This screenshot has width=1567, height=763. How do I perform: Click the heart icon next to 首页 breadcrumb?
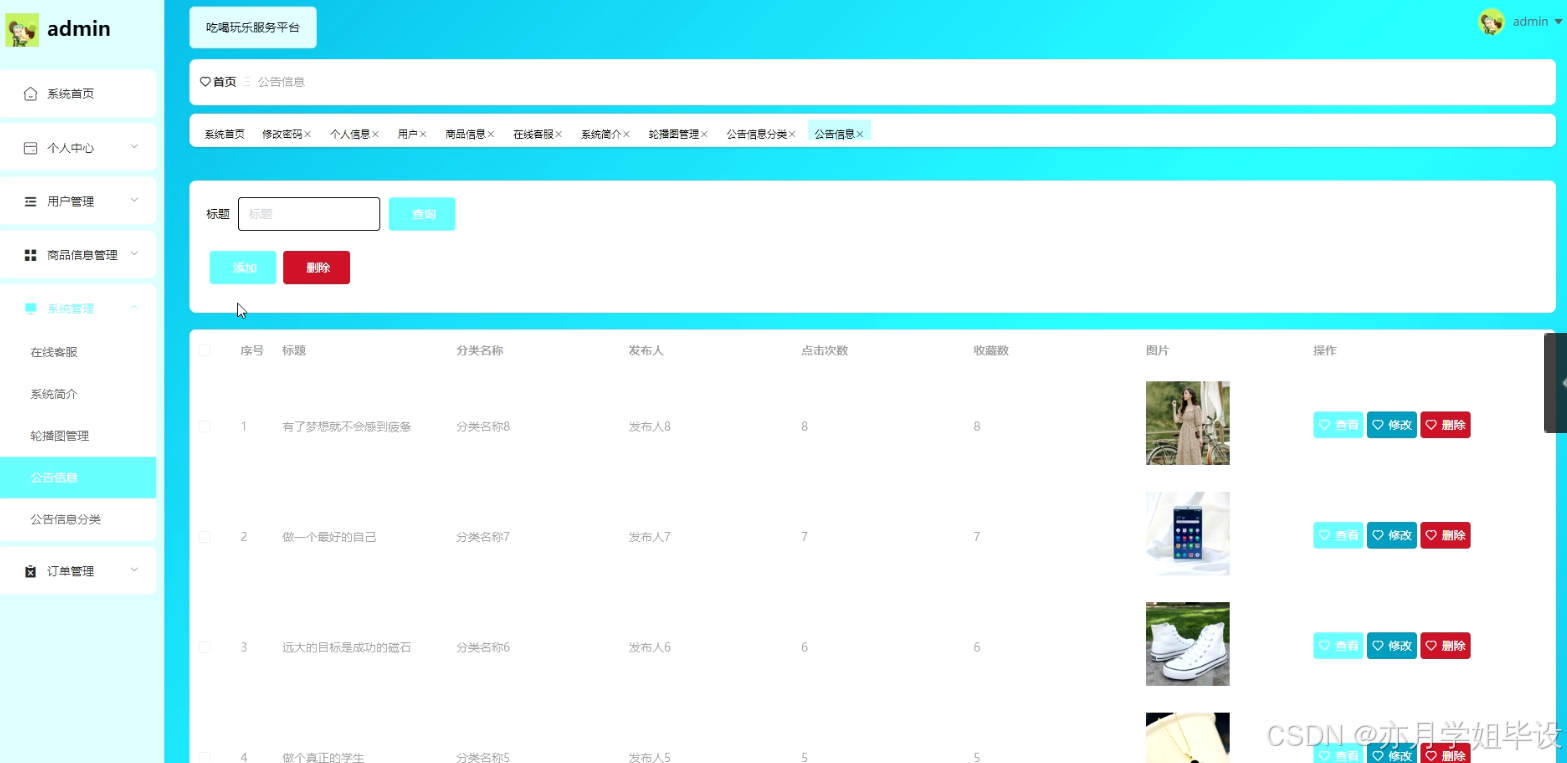click(205, 82)
